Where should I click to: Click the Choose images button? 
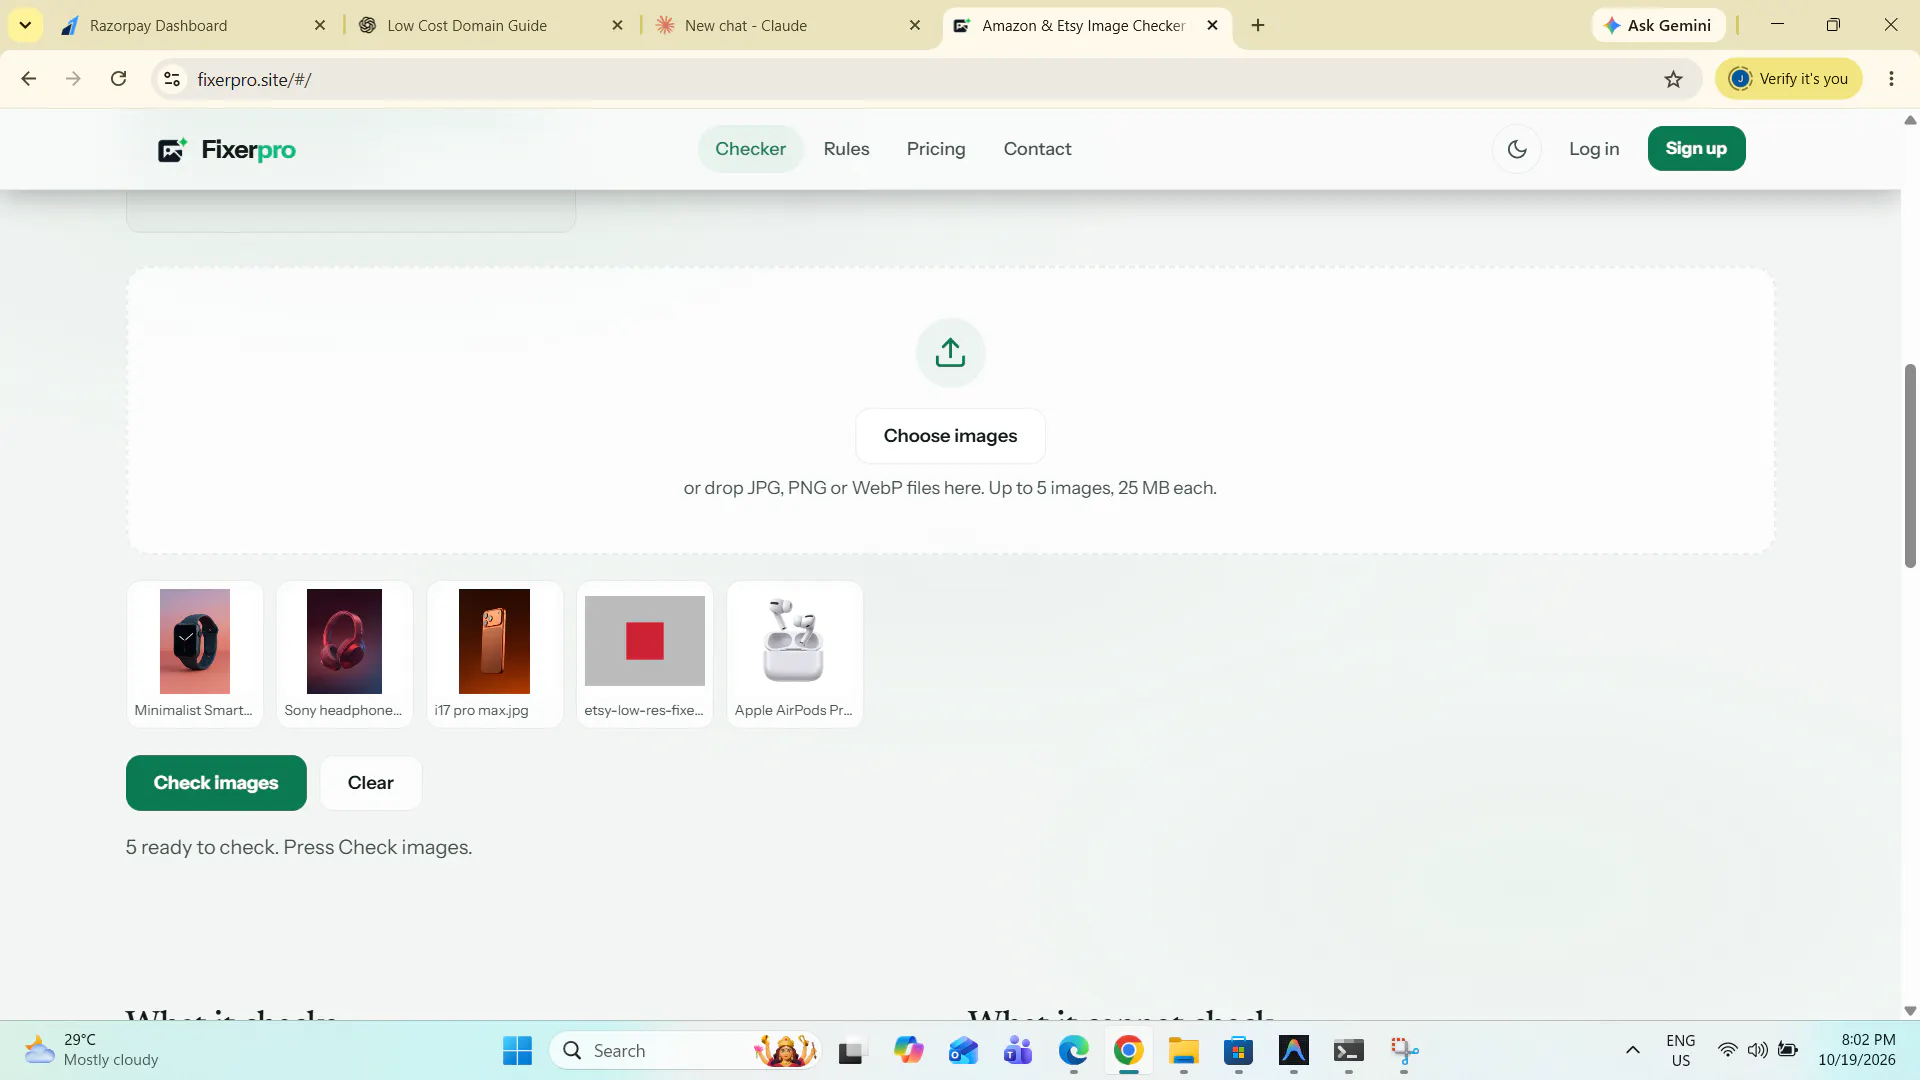[950, 436]
